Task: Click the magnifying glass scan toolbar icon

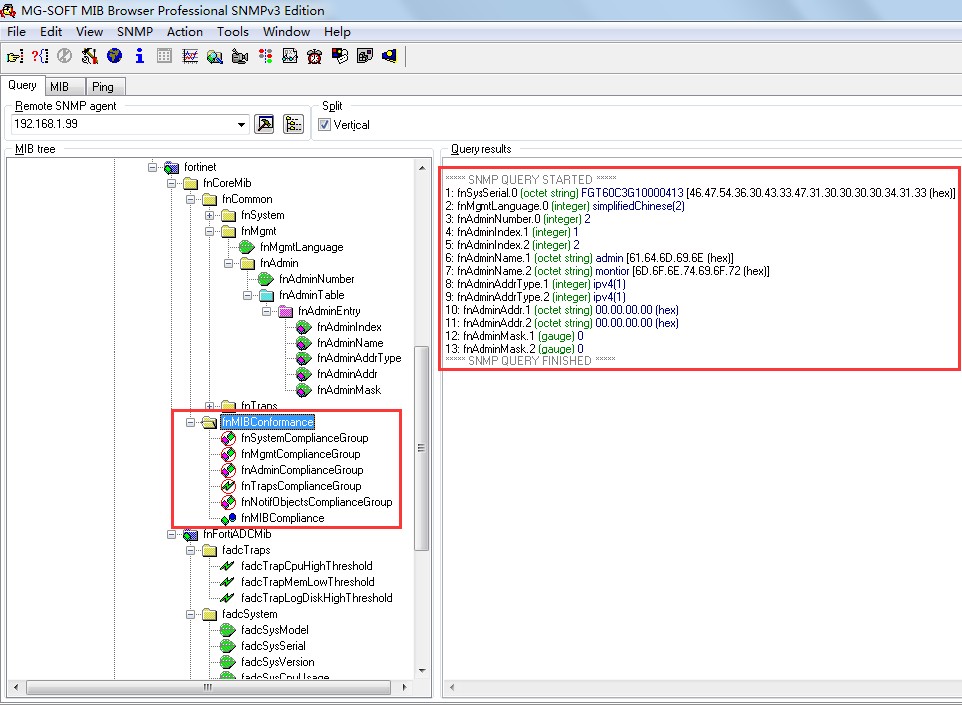Action: pyautogui.click(x=215, y=56)
